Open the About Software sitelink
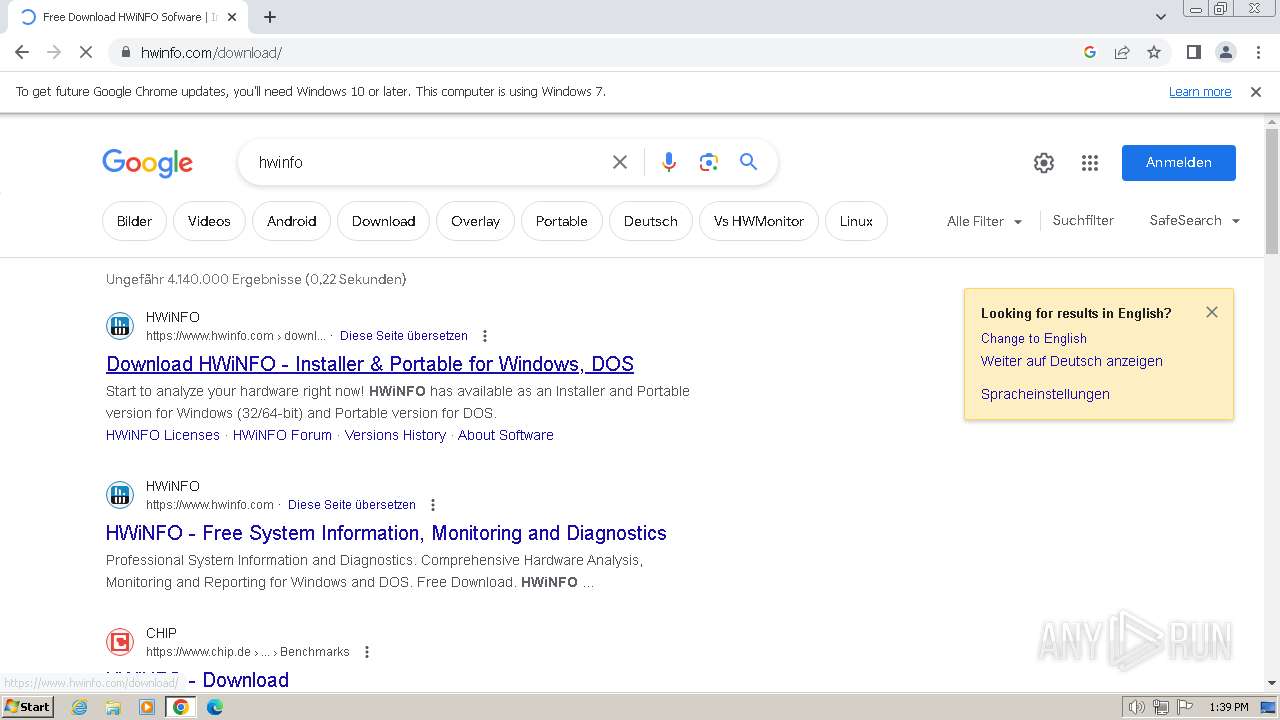Image resolution: width=1280 pixels, height=720 pixels. 506,435
